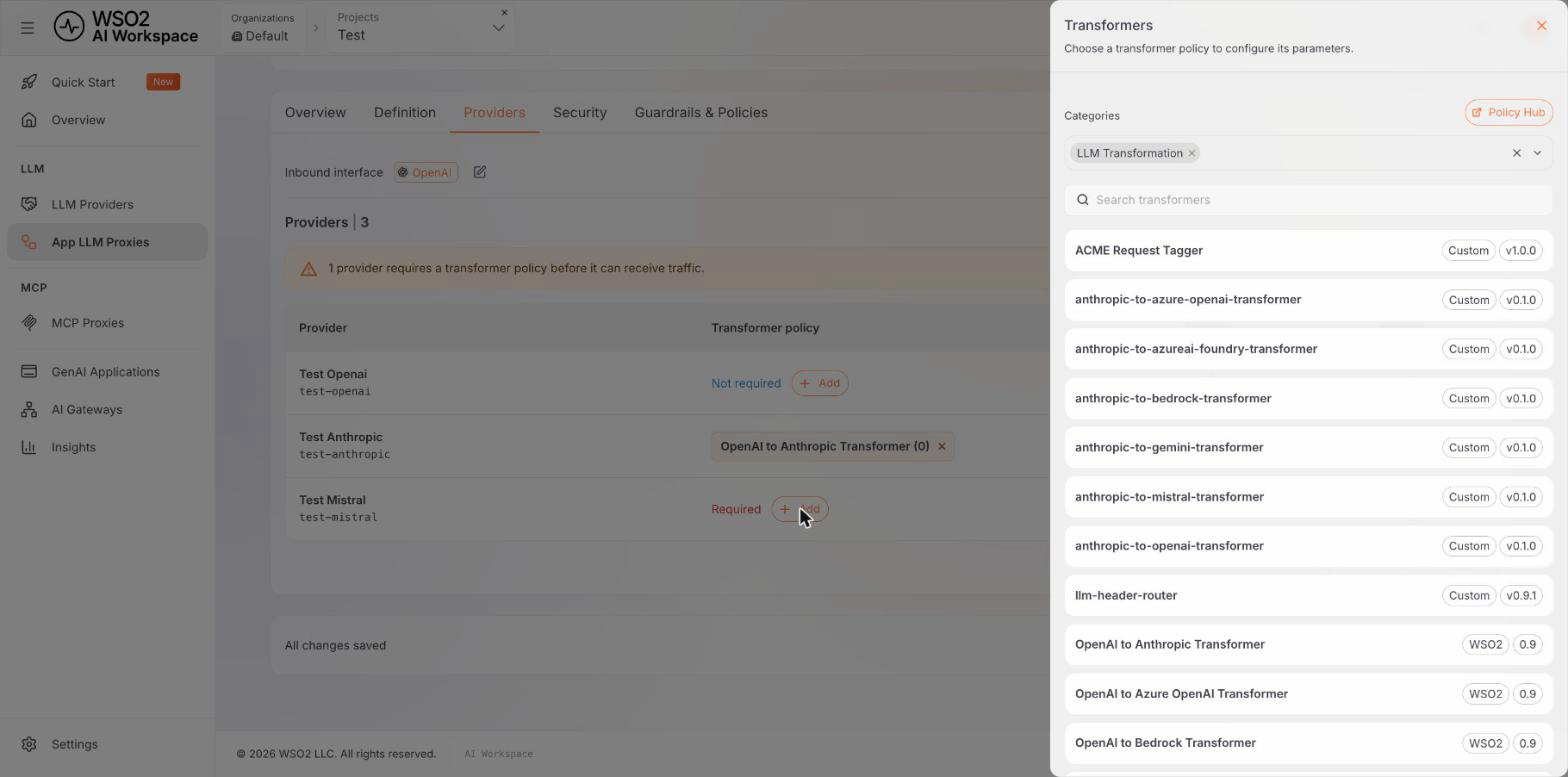The width and height of the screenshot is (1568, 777).
Task: Switch to the Security tab
Action: (x=580, y=112)
